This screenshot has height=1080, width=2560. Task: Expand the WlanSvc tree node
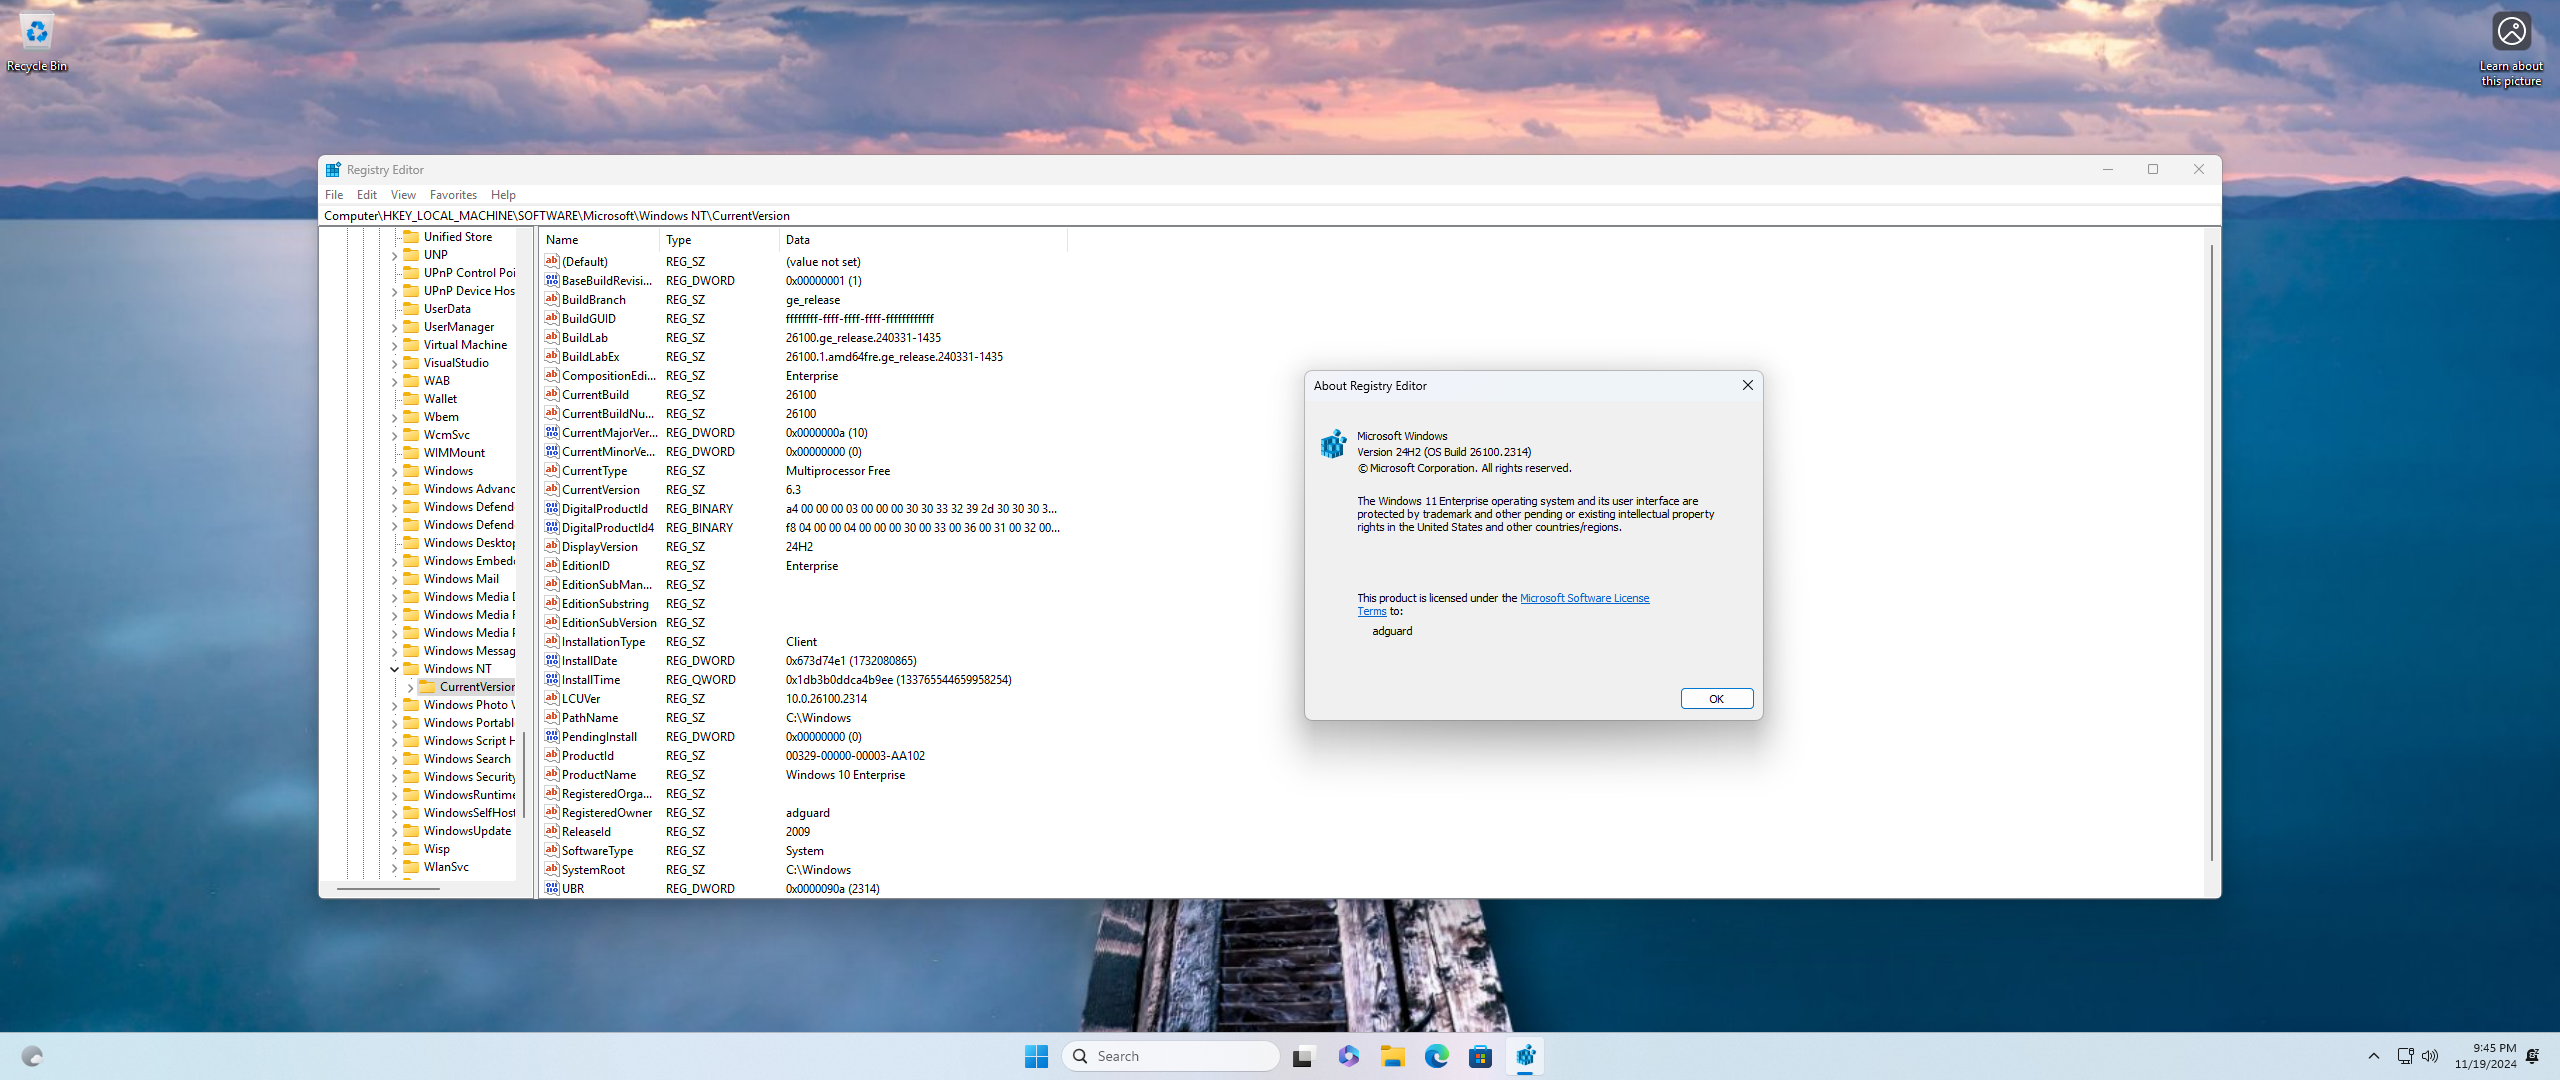point(394,867)
